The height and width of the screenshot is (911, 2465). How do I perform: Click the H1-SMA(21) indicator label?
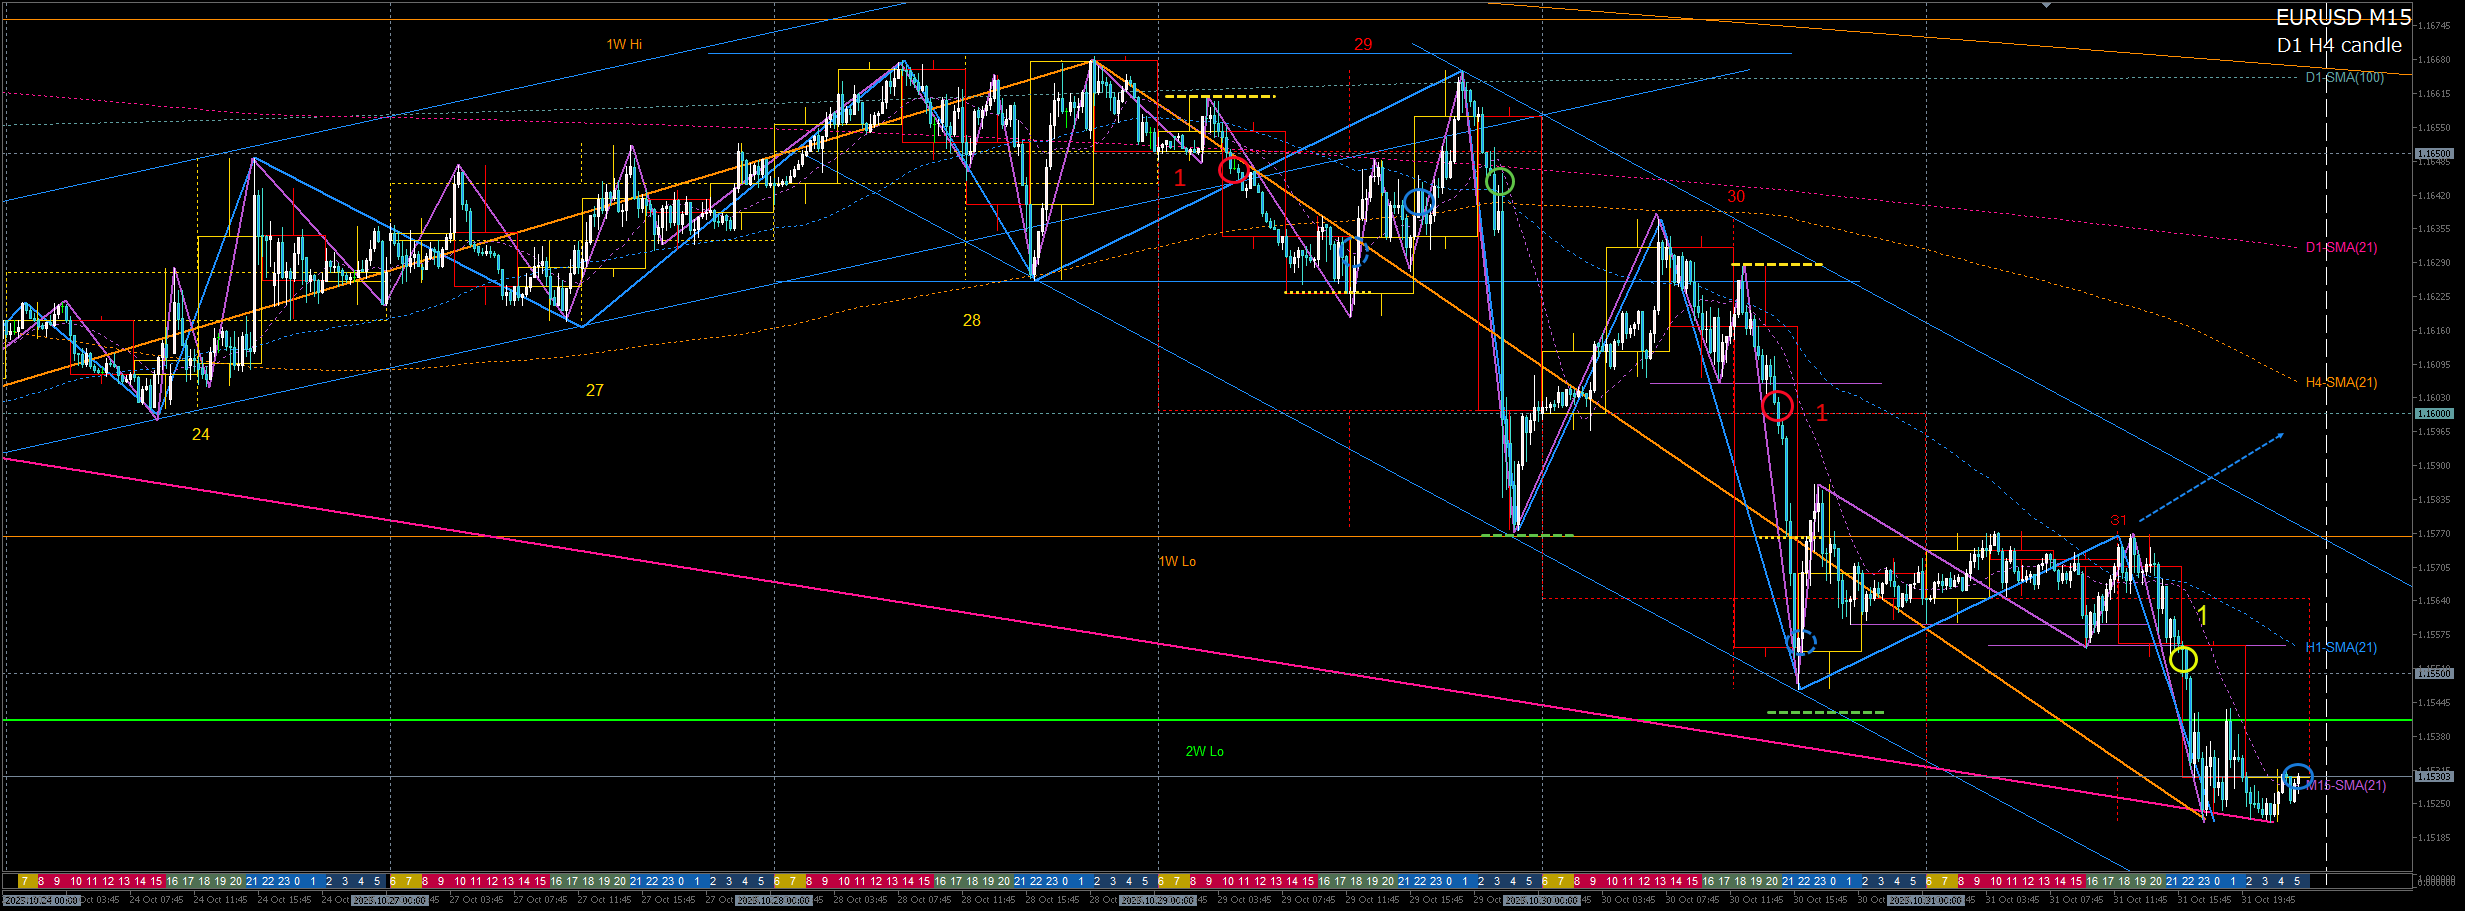[x=2341, y=648]
